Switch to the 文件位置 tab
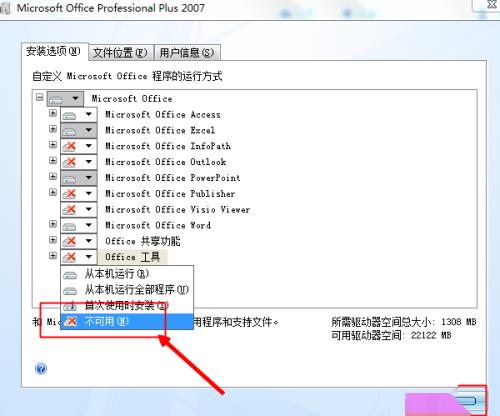The image size is (500, 416). point(120,53)
